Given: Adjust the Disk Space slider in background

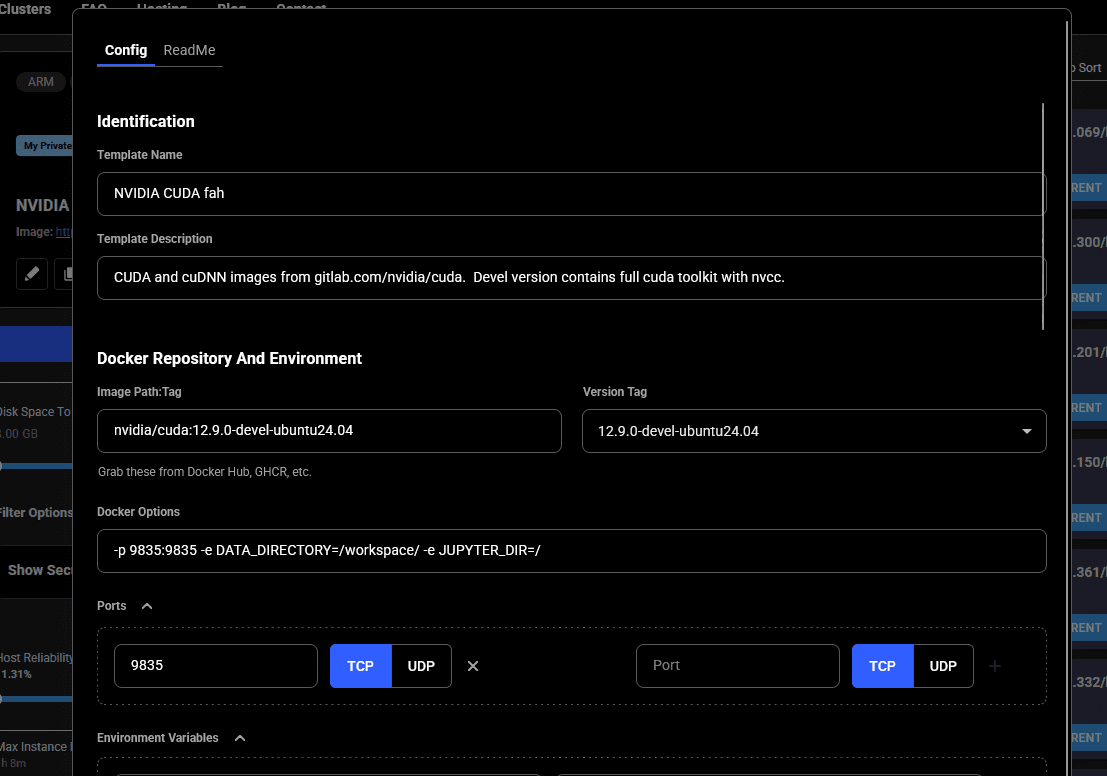Looking at the screenshot, I should (x=36, y=466).
